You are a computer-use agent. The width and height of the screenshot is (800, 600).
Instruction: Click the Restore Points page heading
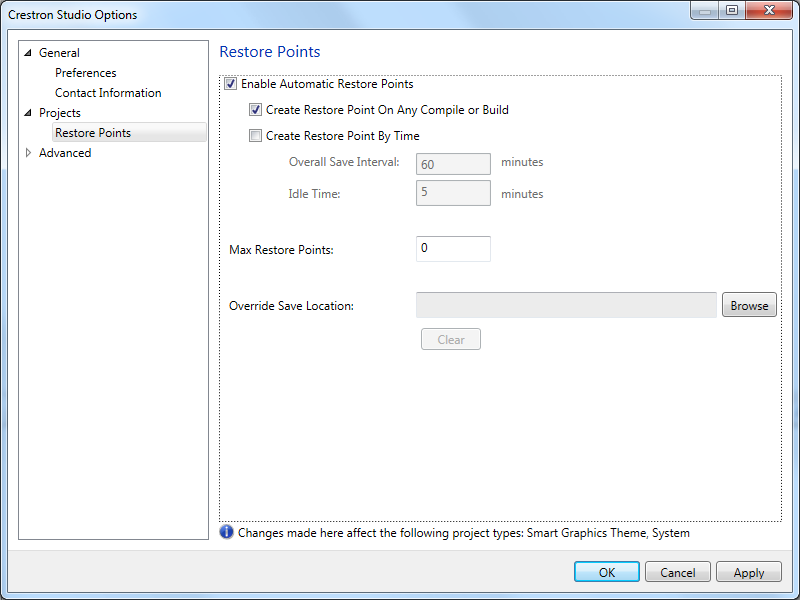click(270, 52)
